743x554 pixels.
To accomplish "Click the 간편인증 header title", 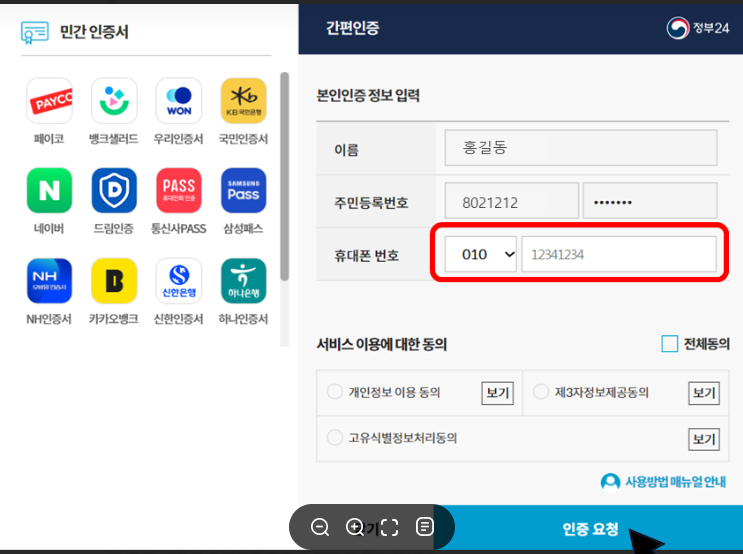I will click(353, 28).
